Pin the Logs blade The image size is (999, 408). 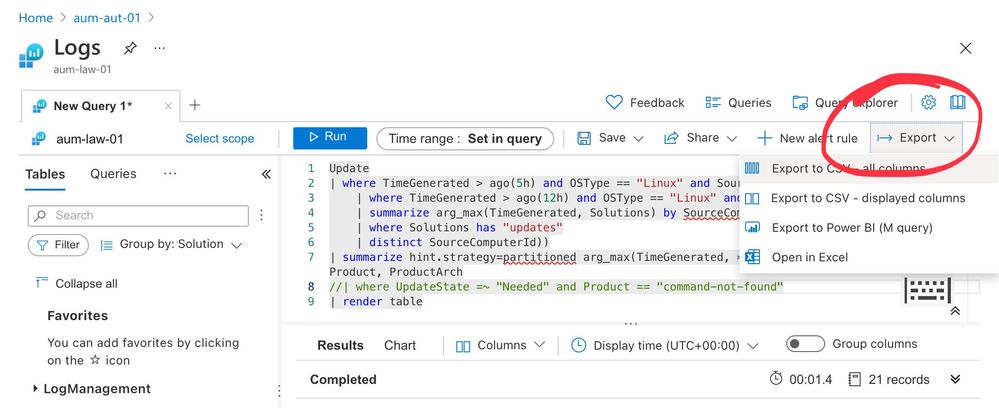pos(130,48)
